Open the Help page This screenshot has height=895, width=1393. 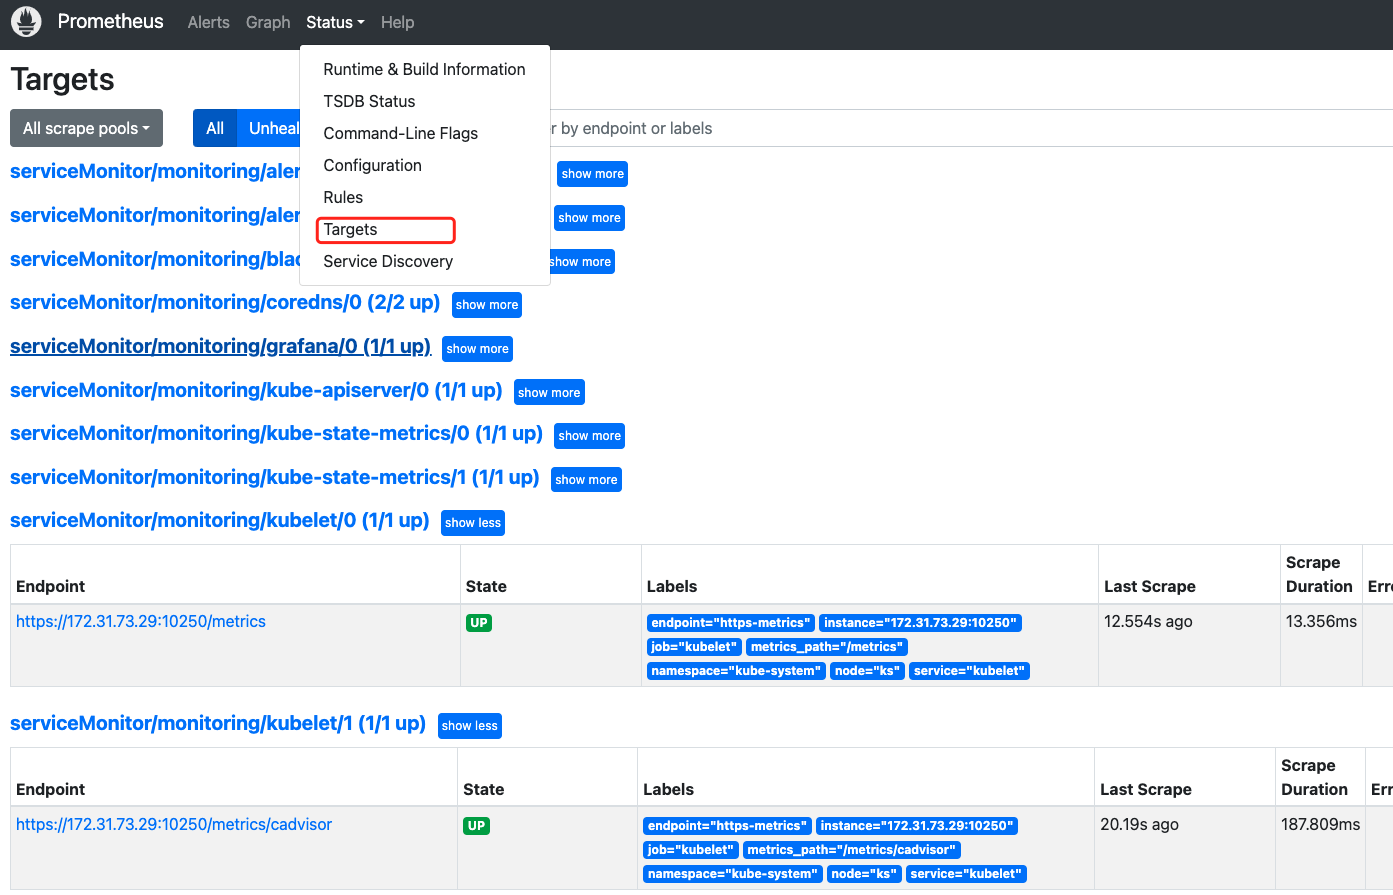397,22
